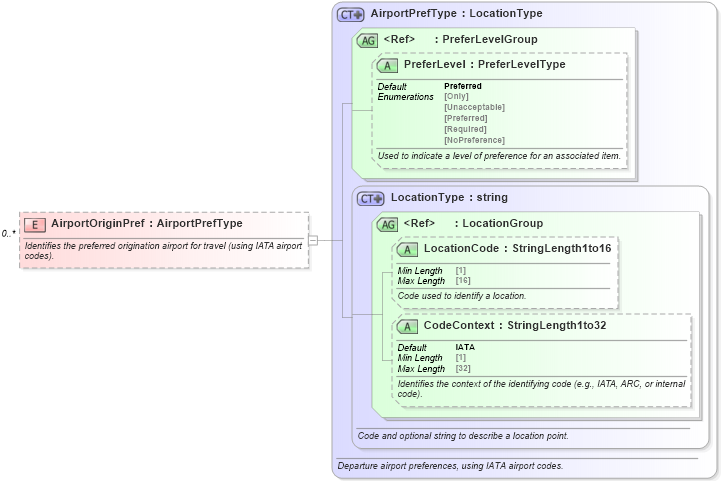The height and width of the screenshot is (481, 722).
Task: Click CodeContext : StringLength1to32 title
Action: coord(515,325)
